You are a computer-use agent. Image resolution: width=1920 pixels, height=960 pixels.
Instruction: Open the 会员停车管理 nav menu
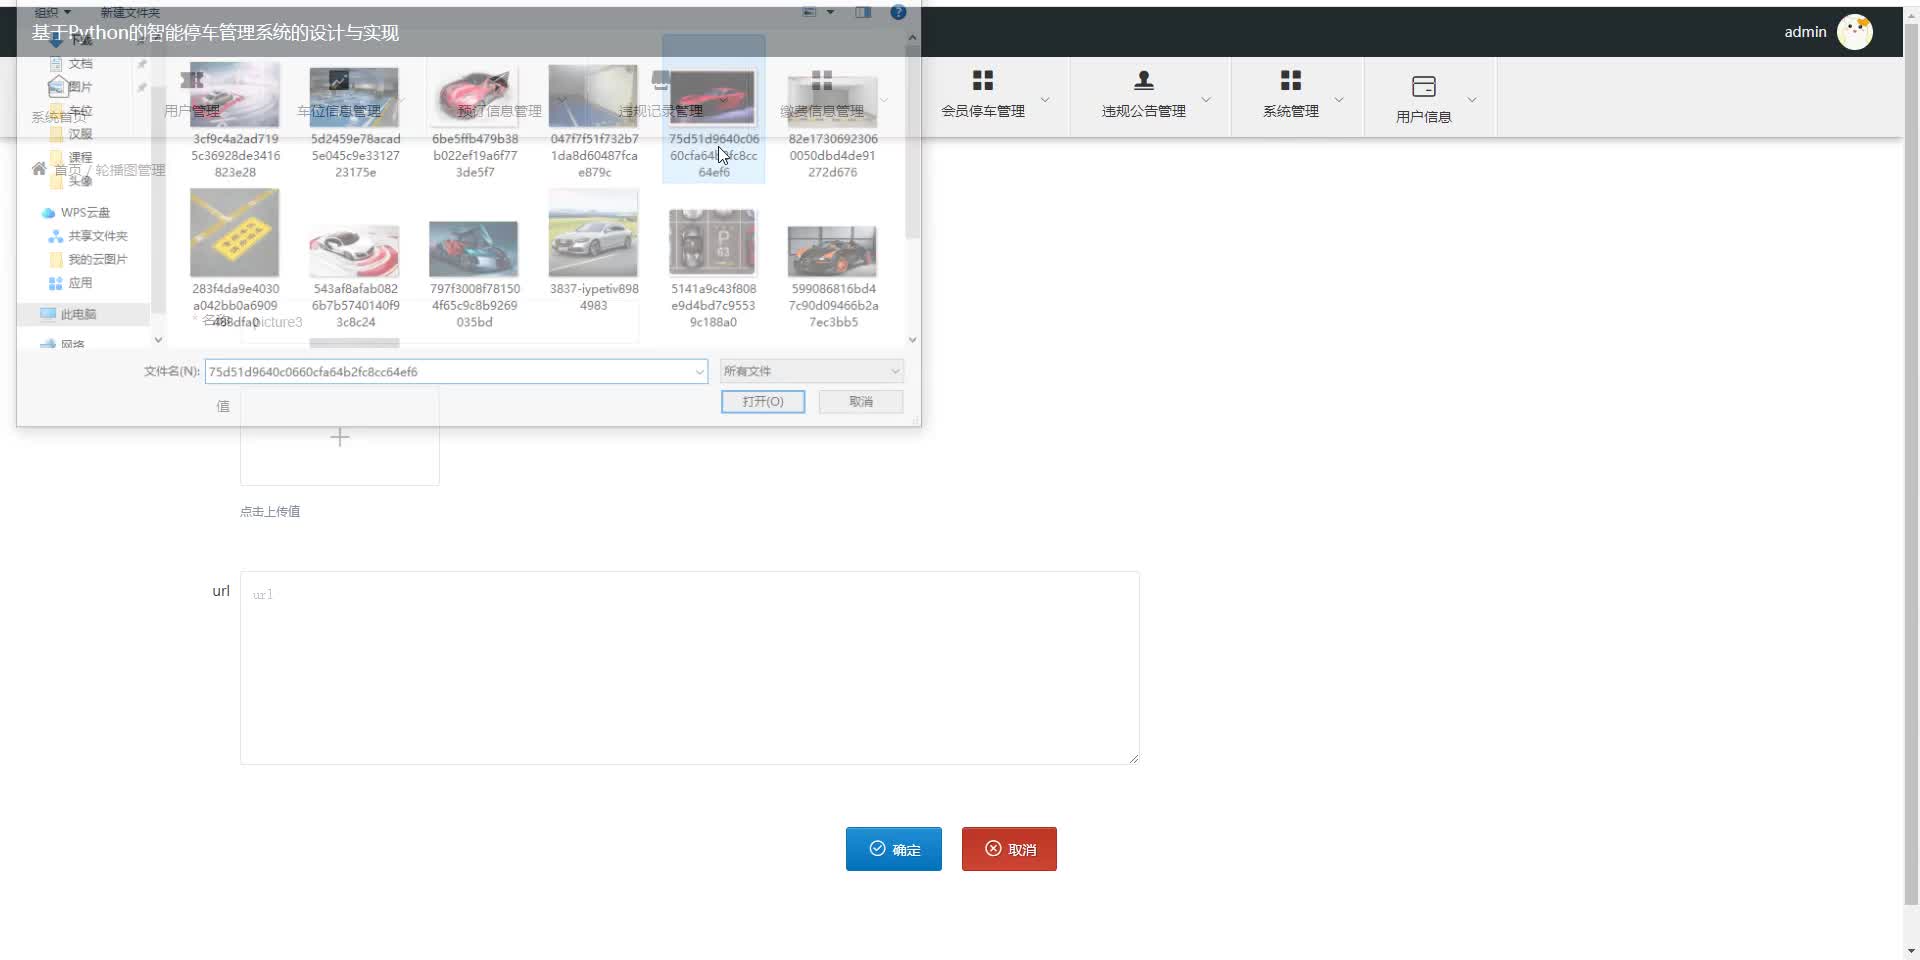[983, 111]
